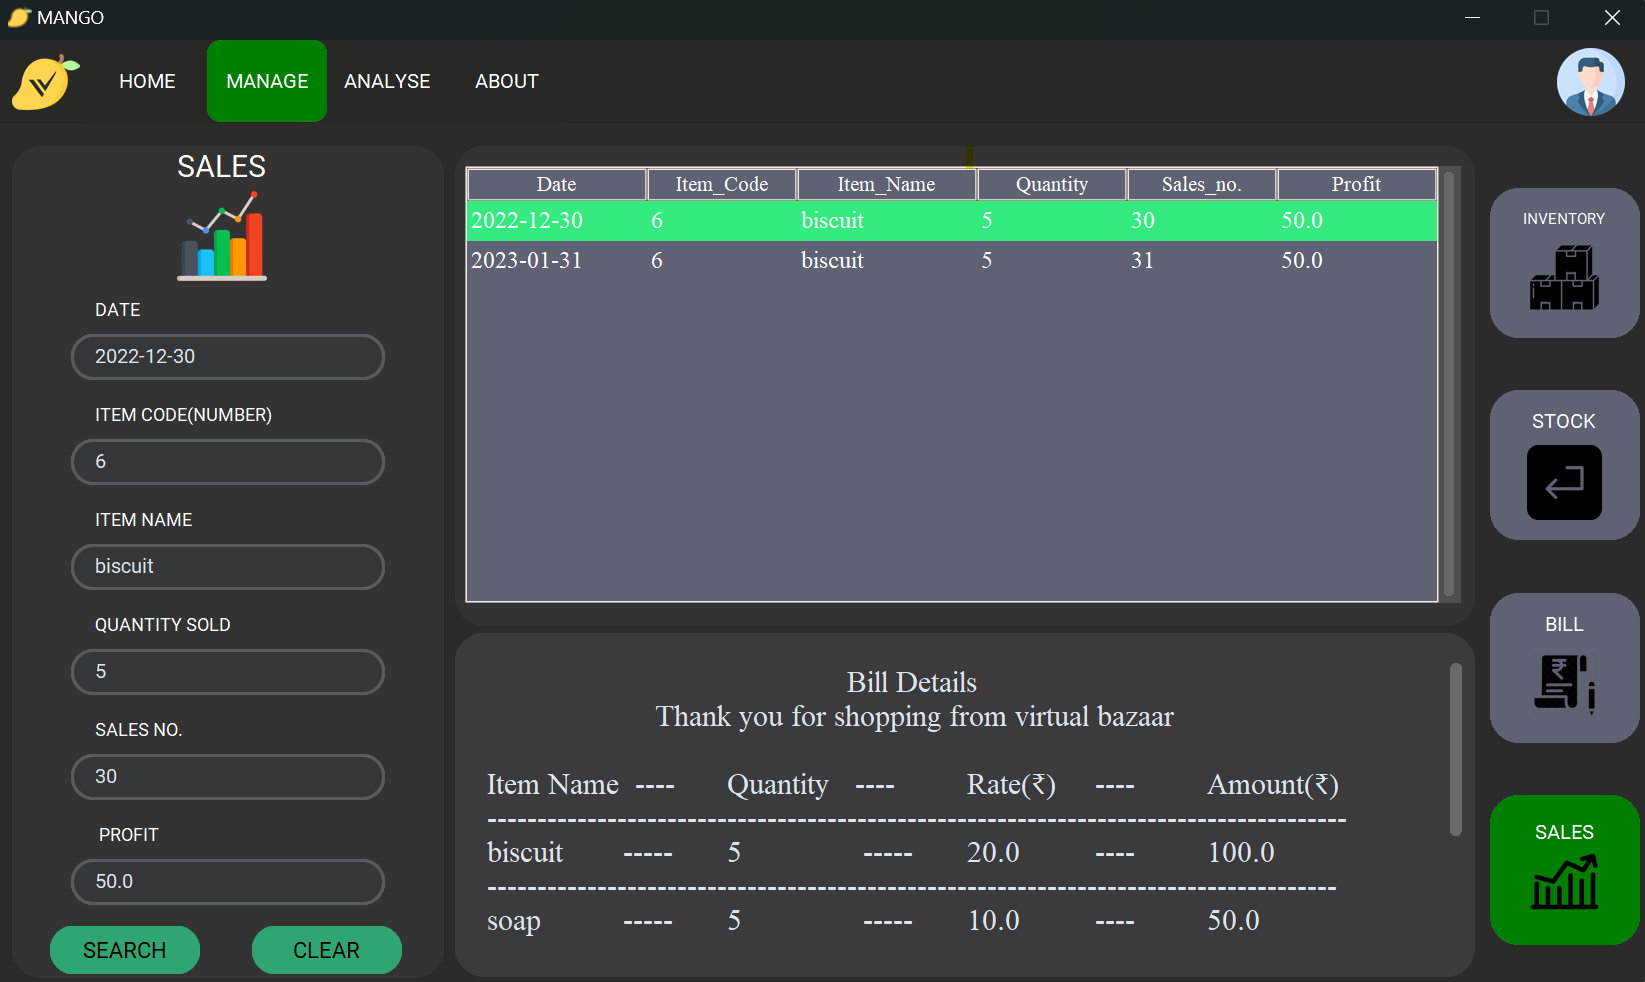Click the PROFIT field showing 50.0
The image size is (1645, 982).
click(x=227, y=882)
